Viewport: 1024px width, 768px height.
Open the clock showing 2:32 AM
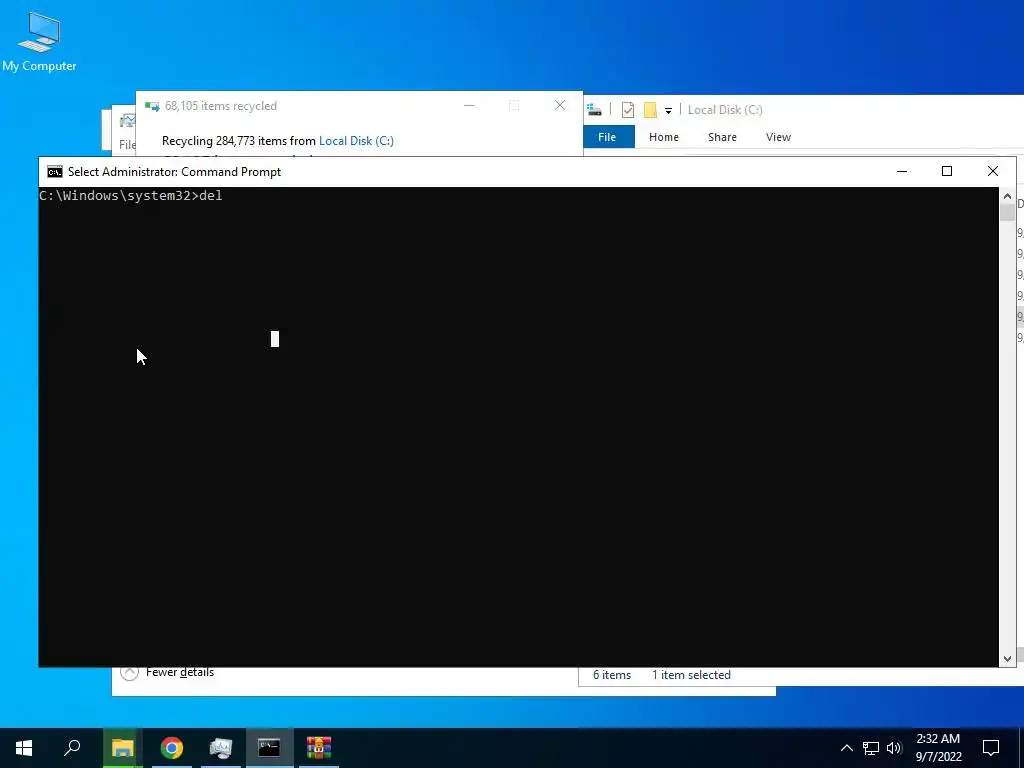point(938,748)
